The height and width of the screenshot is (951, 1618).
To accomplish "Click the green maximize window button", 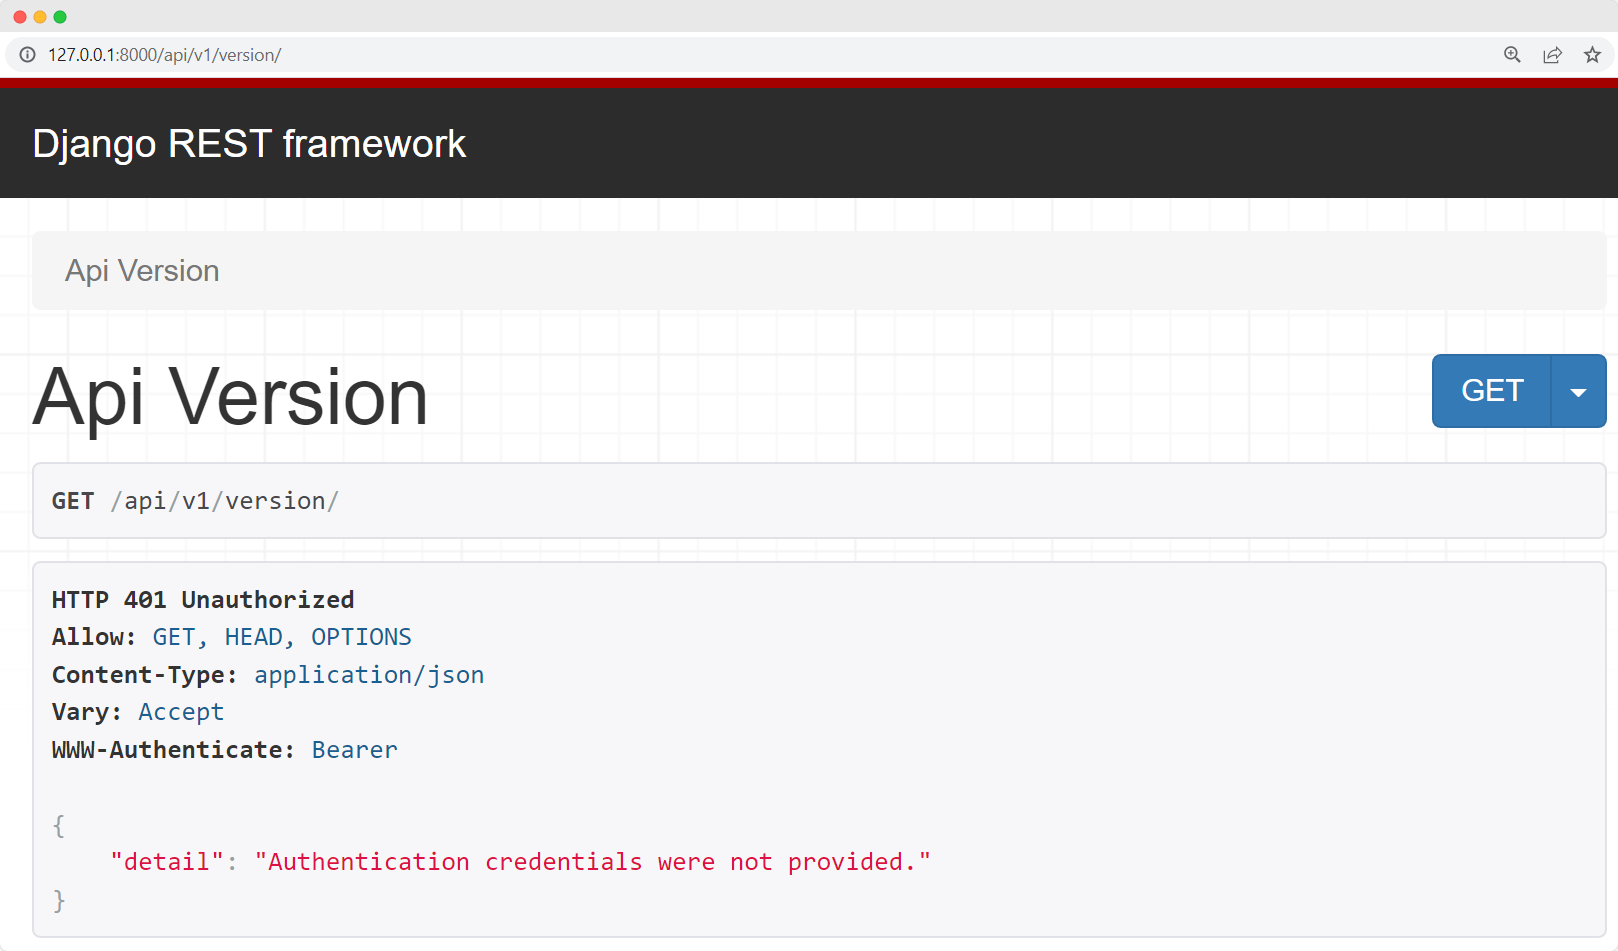I will (60, 17).
